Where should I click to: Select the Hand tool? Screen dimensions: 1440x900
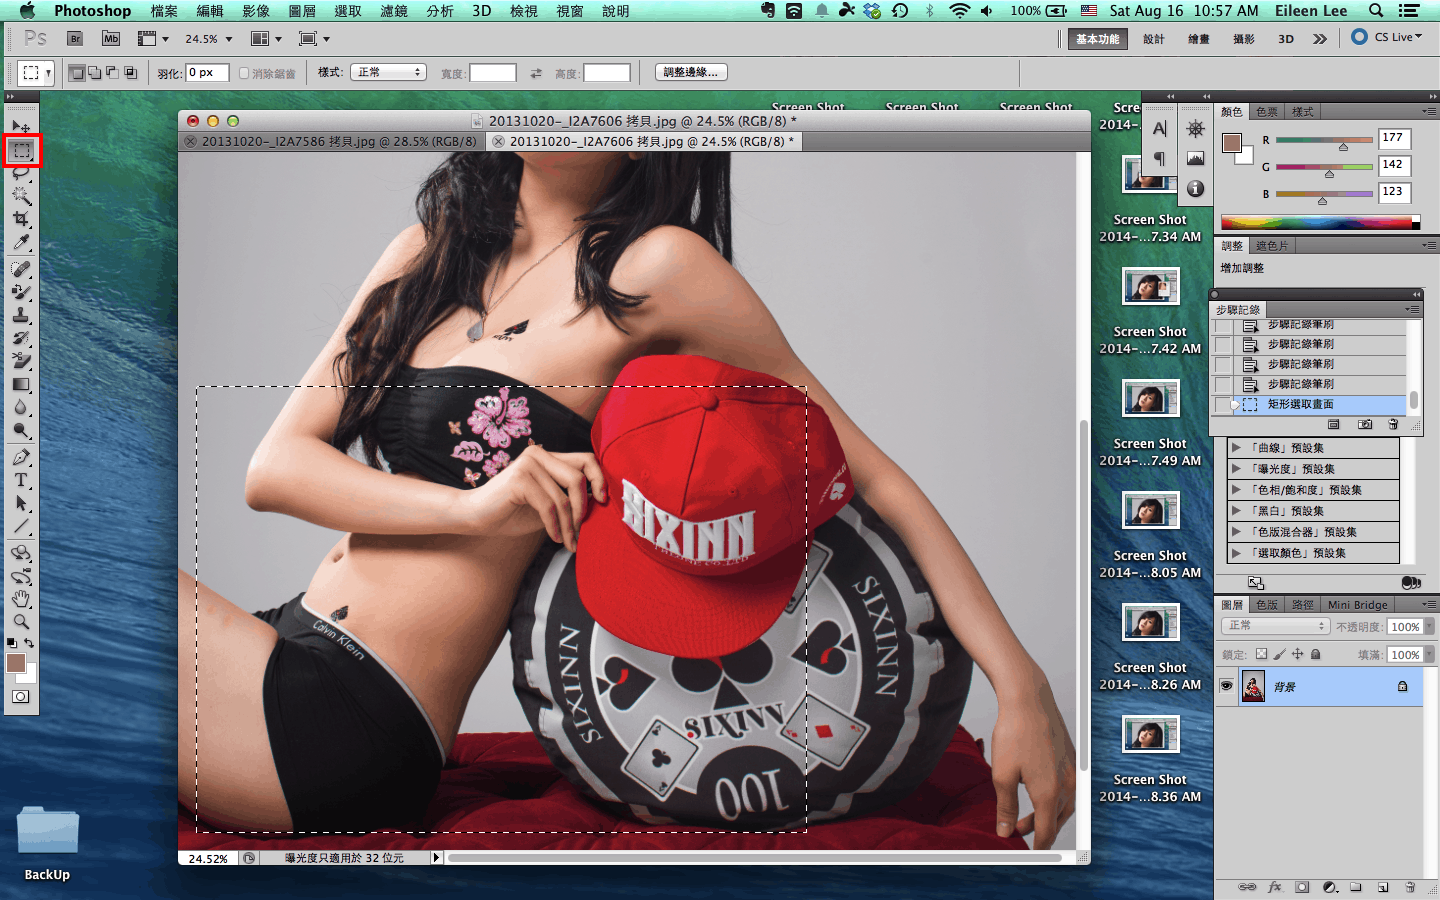coord(21,599)
